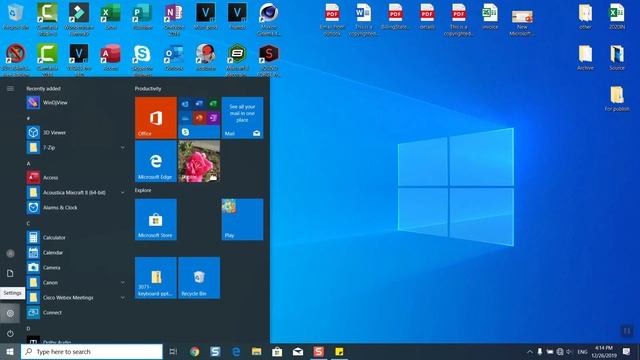Screen dimensions: 640x360
Task: Open the Photos tile with the pink flower
Action: coord(199,161)
